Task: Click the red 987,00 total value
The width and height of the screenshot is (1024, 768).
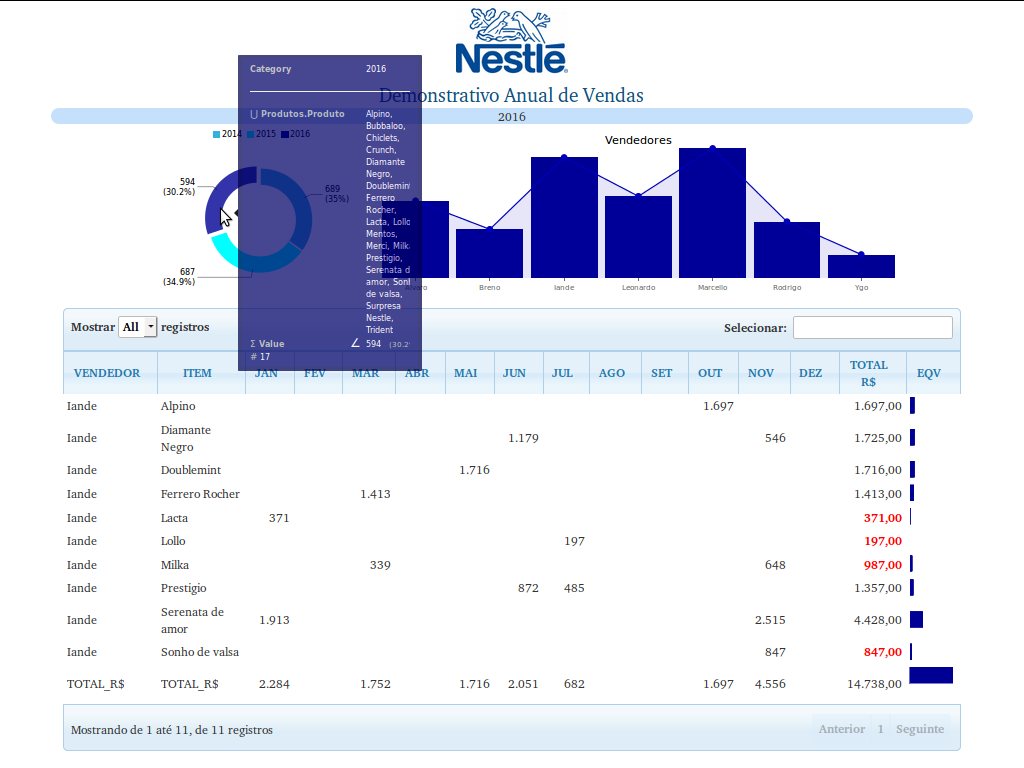Action: pyautogui.click(x=882, y=566)
